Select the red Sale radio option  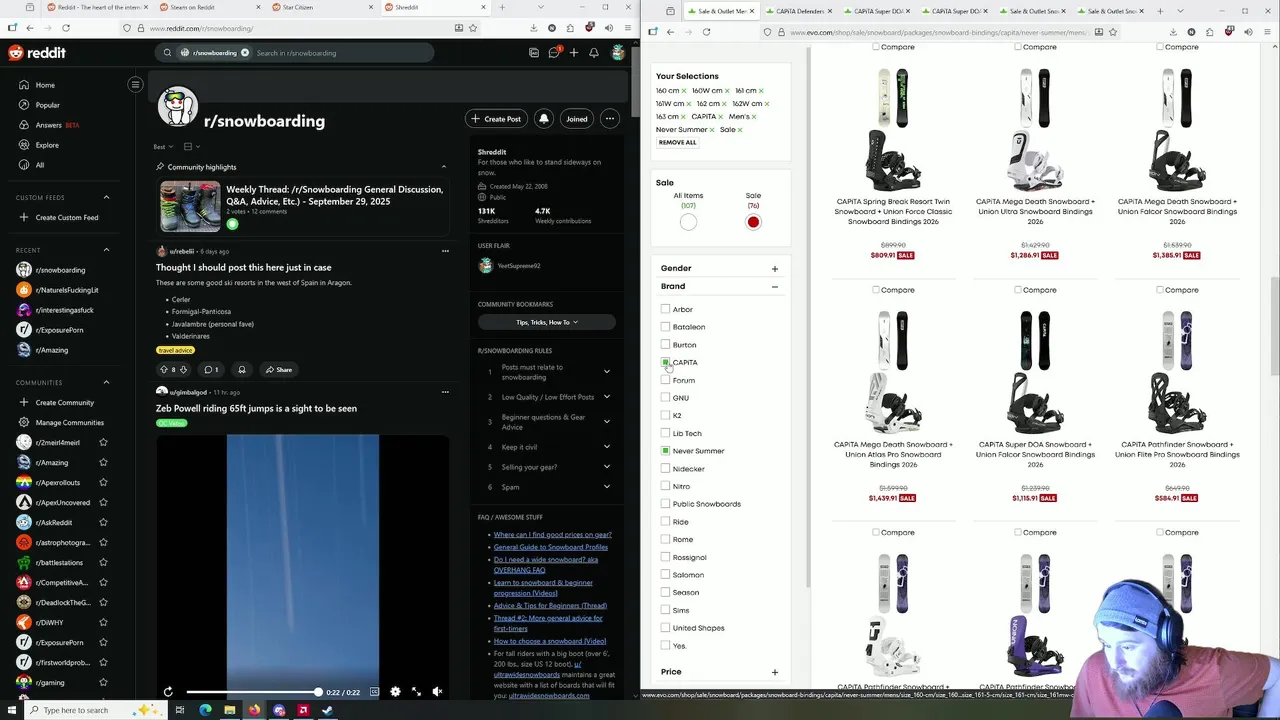point(753,222)
